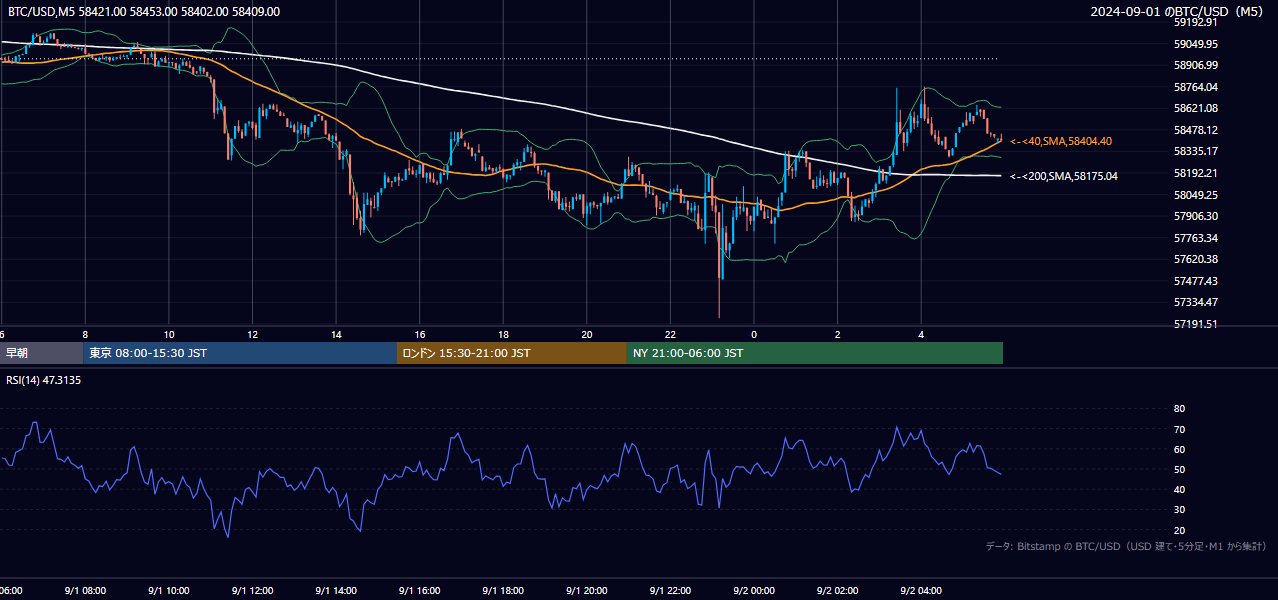Click the 早朝 session bar
Viewport: 1278px width, 600px height.
coord(41,353)
